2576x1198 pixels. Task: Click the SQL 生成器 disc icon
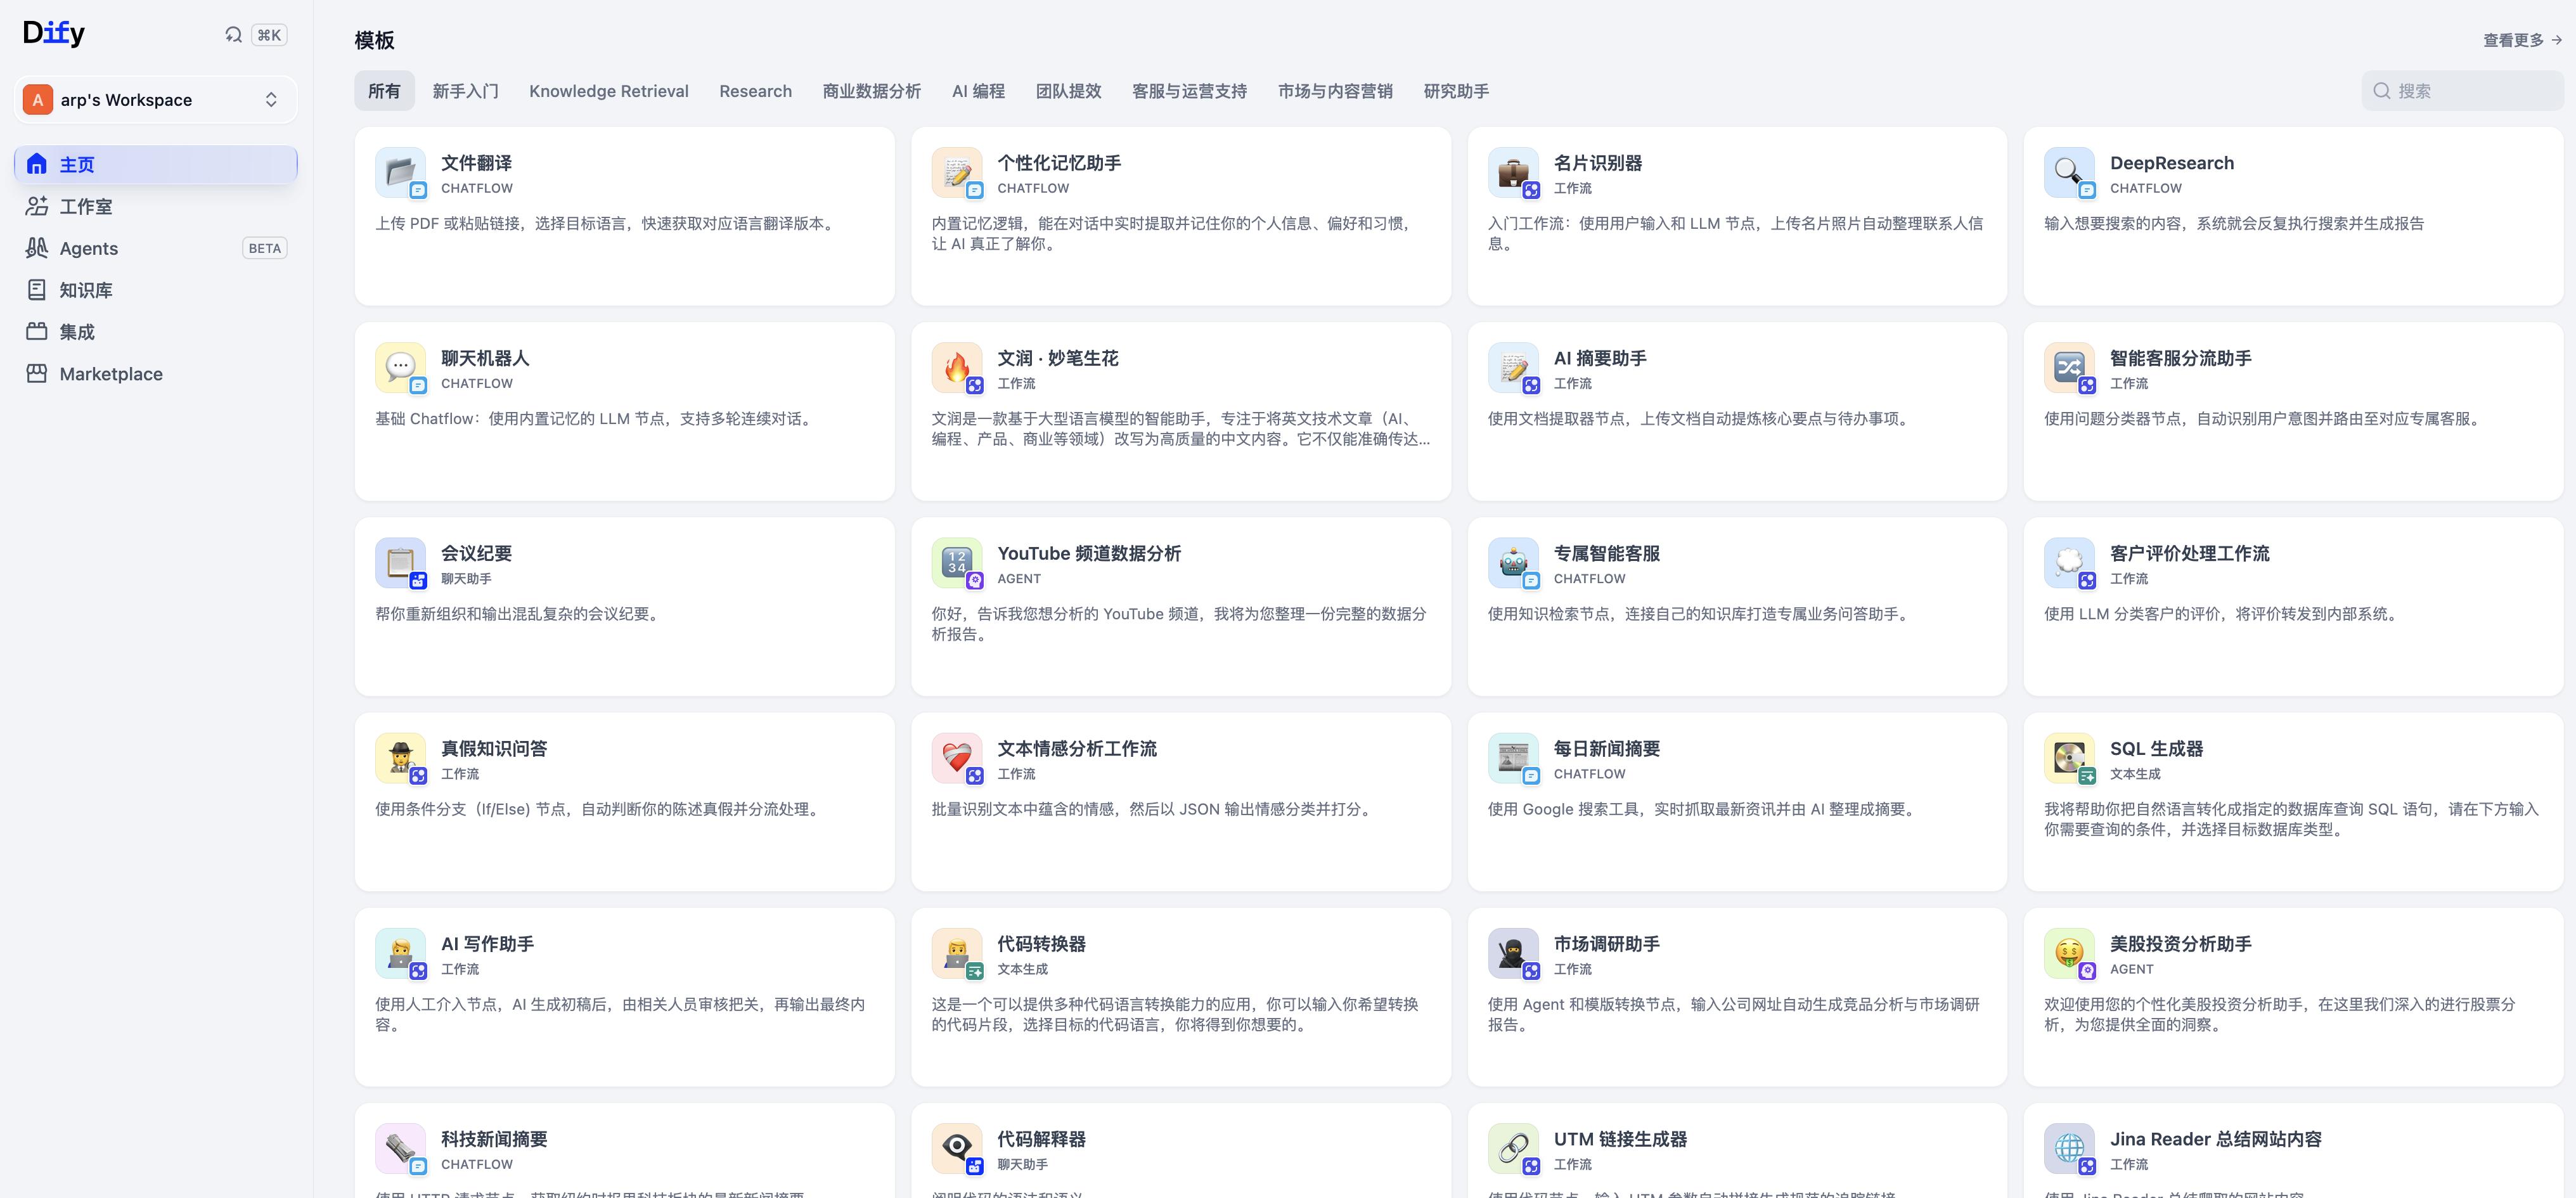(2068, 758)
